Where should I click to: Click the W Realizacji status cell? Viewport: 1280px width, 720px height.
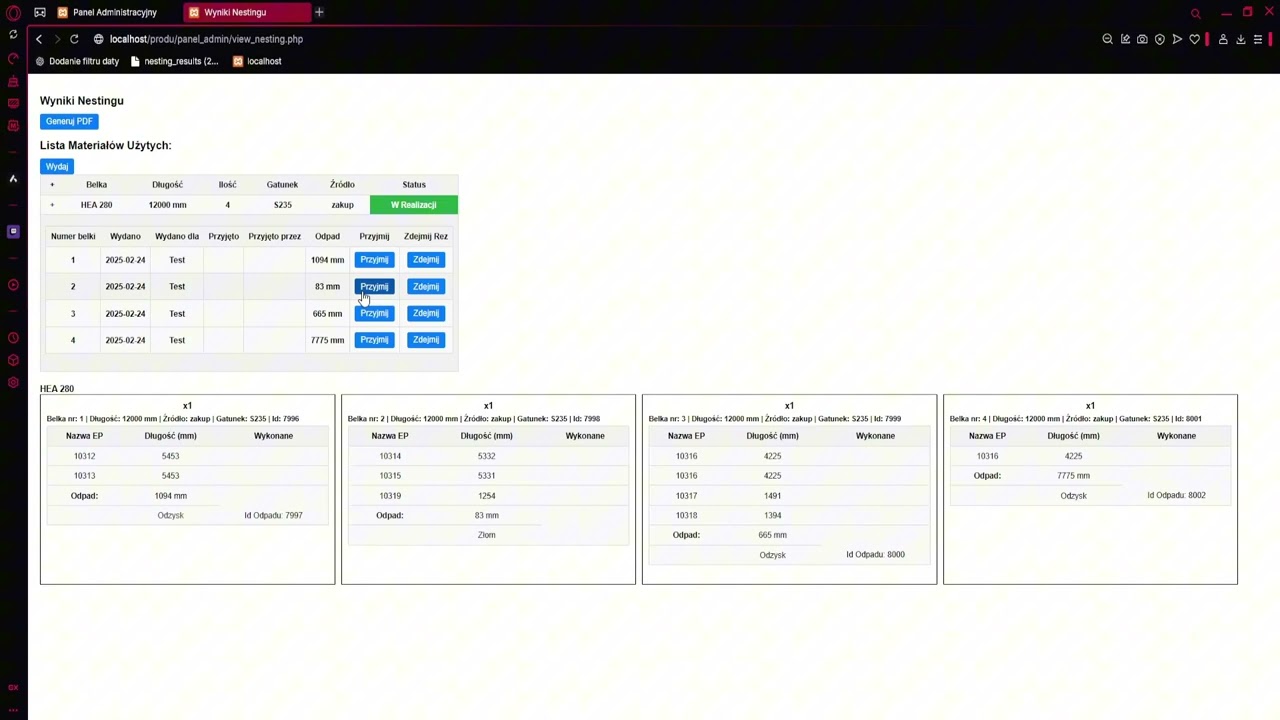tap(414, 205)
